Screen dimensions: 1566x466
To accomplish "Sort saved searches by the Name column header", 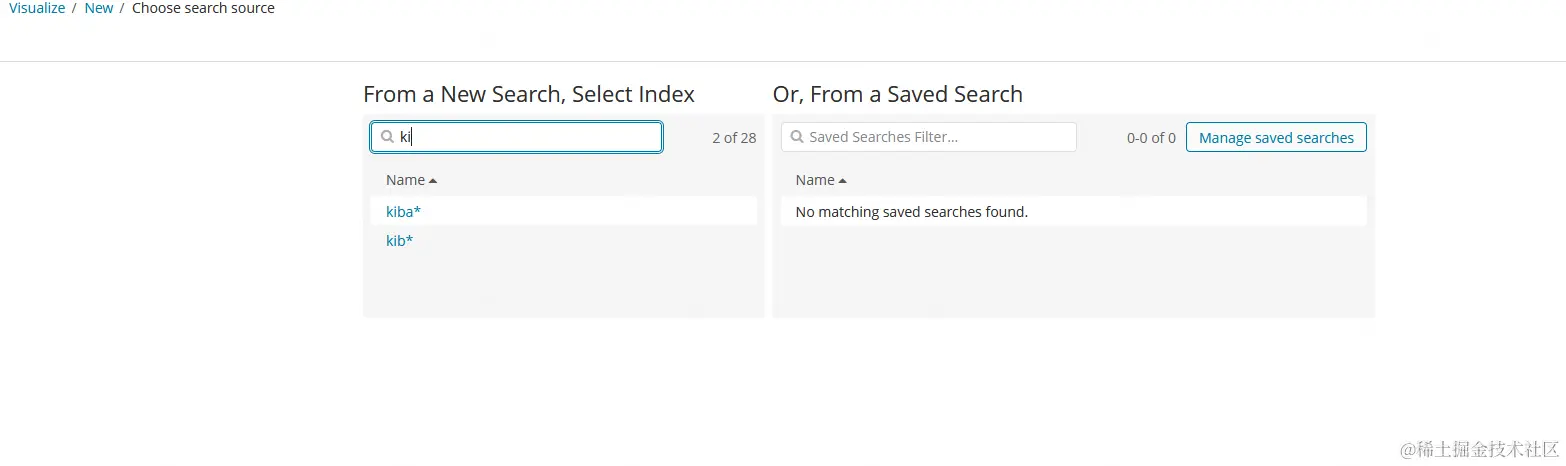I will (x=815, y=180).
